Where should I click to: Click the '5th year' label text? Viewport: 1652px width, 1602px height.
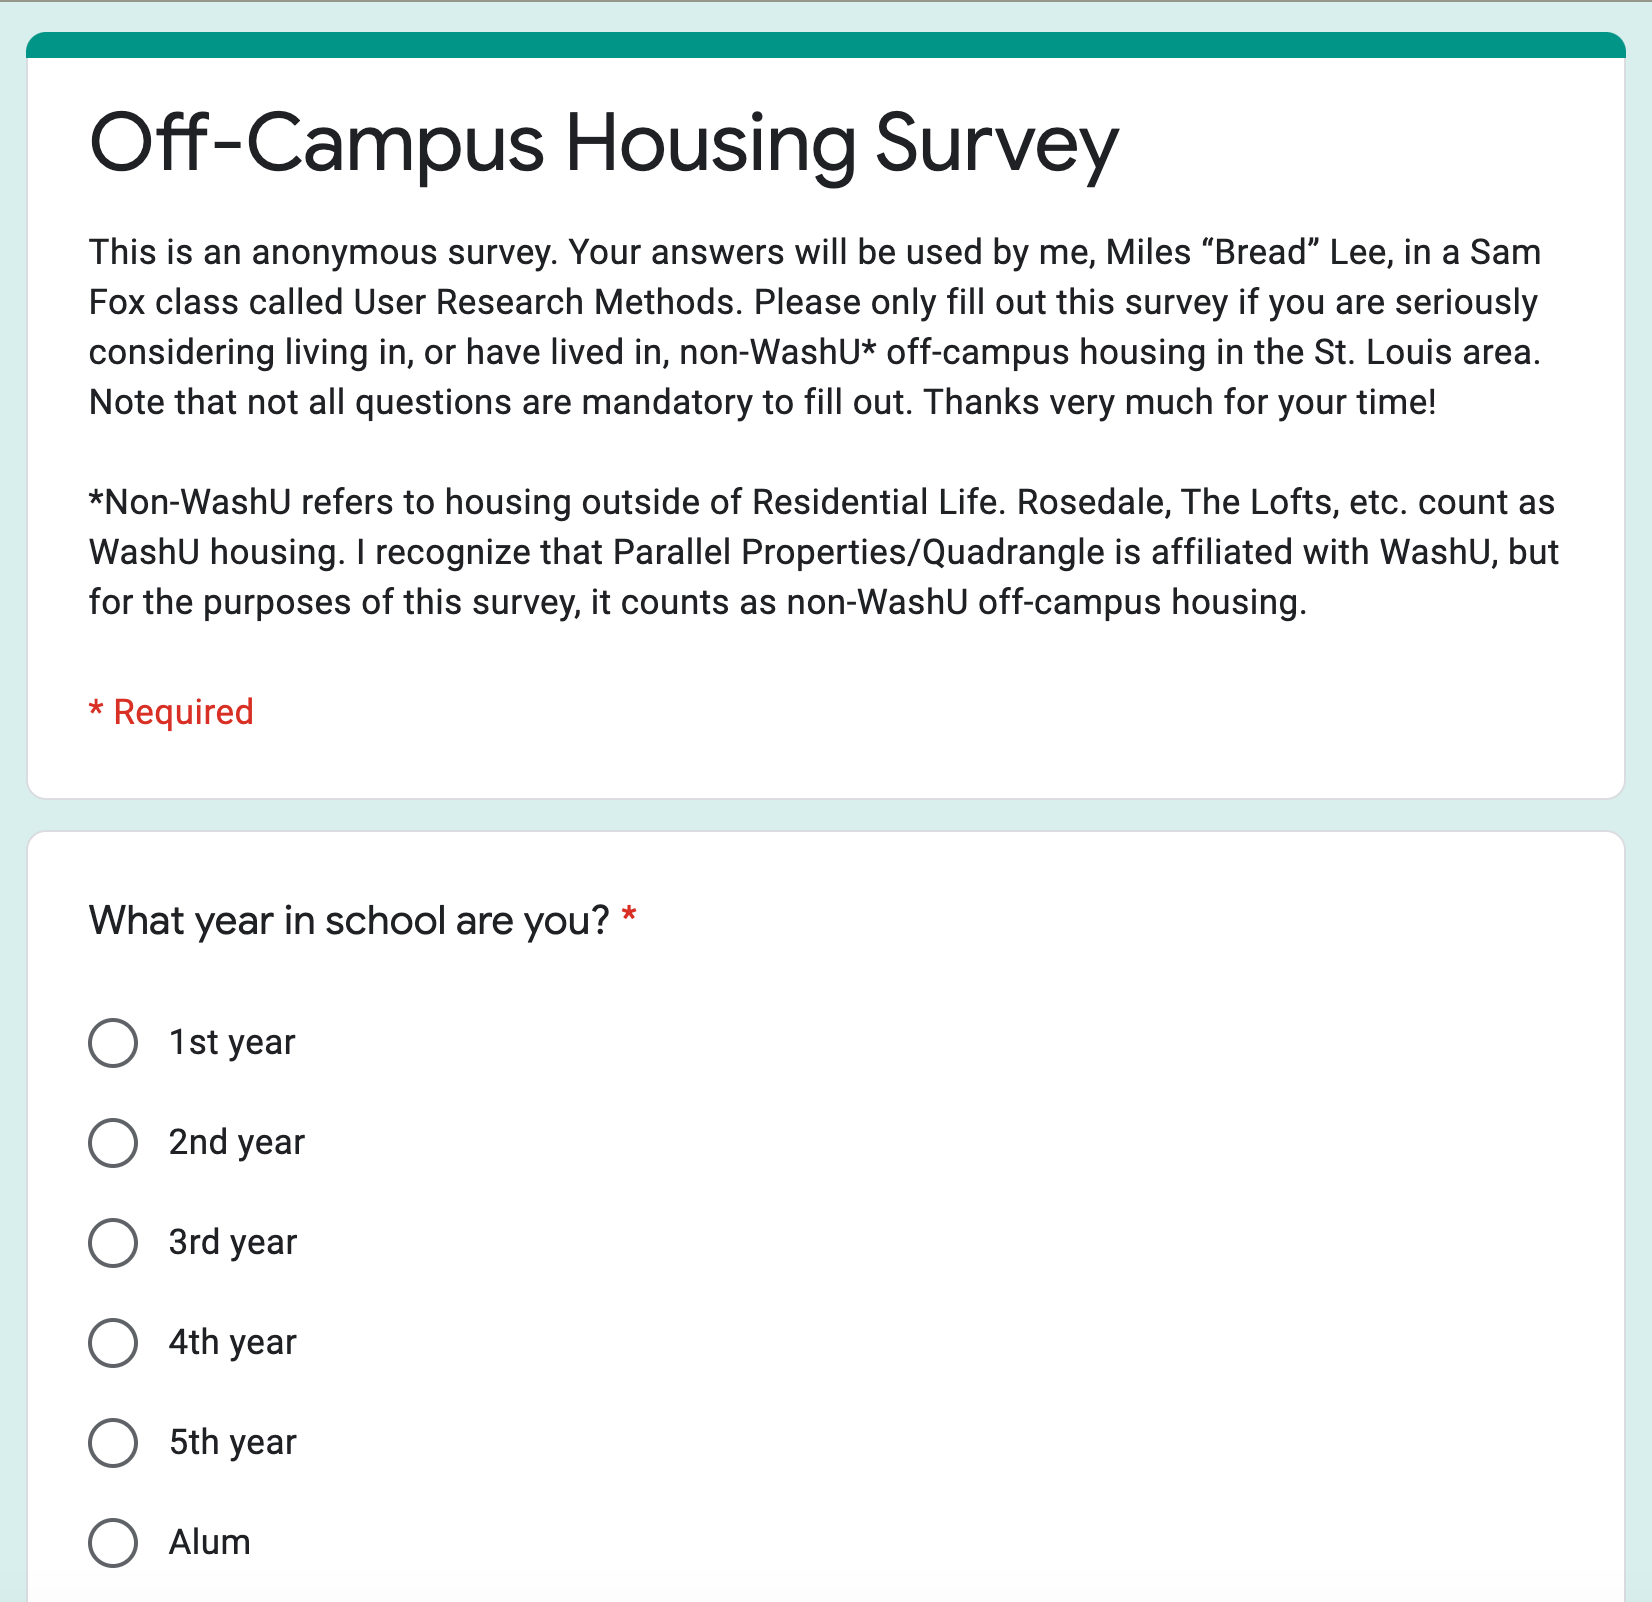tap(233, 1443)
